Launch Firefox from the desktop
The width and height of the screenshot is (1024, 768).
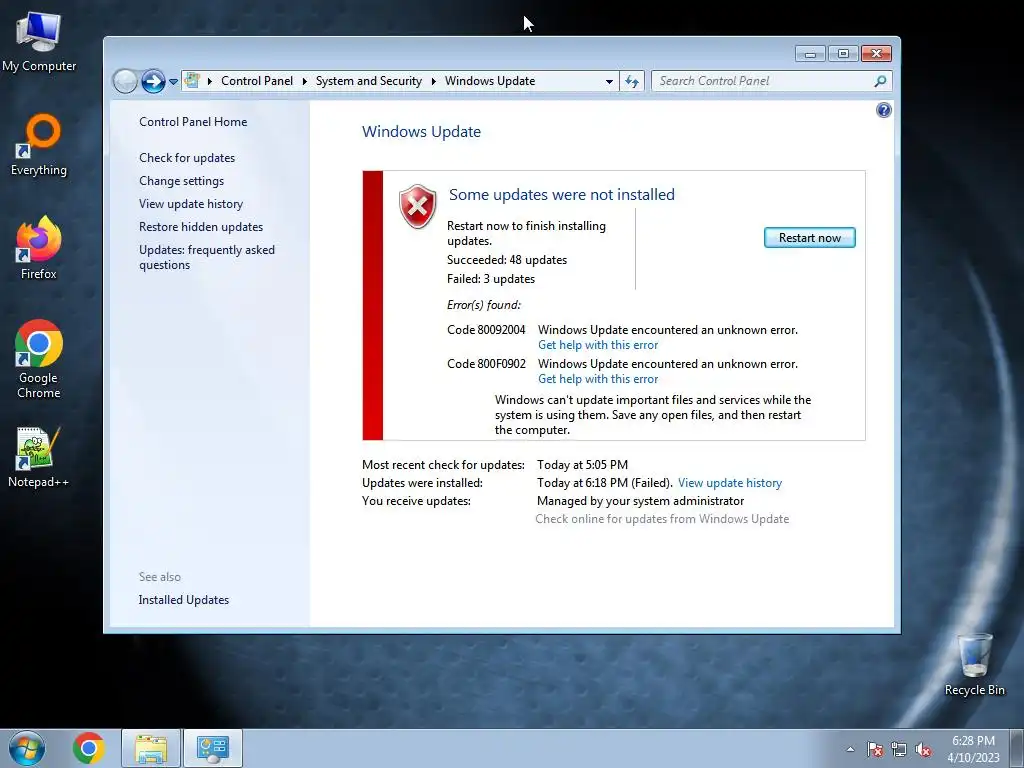click(39, 248)
